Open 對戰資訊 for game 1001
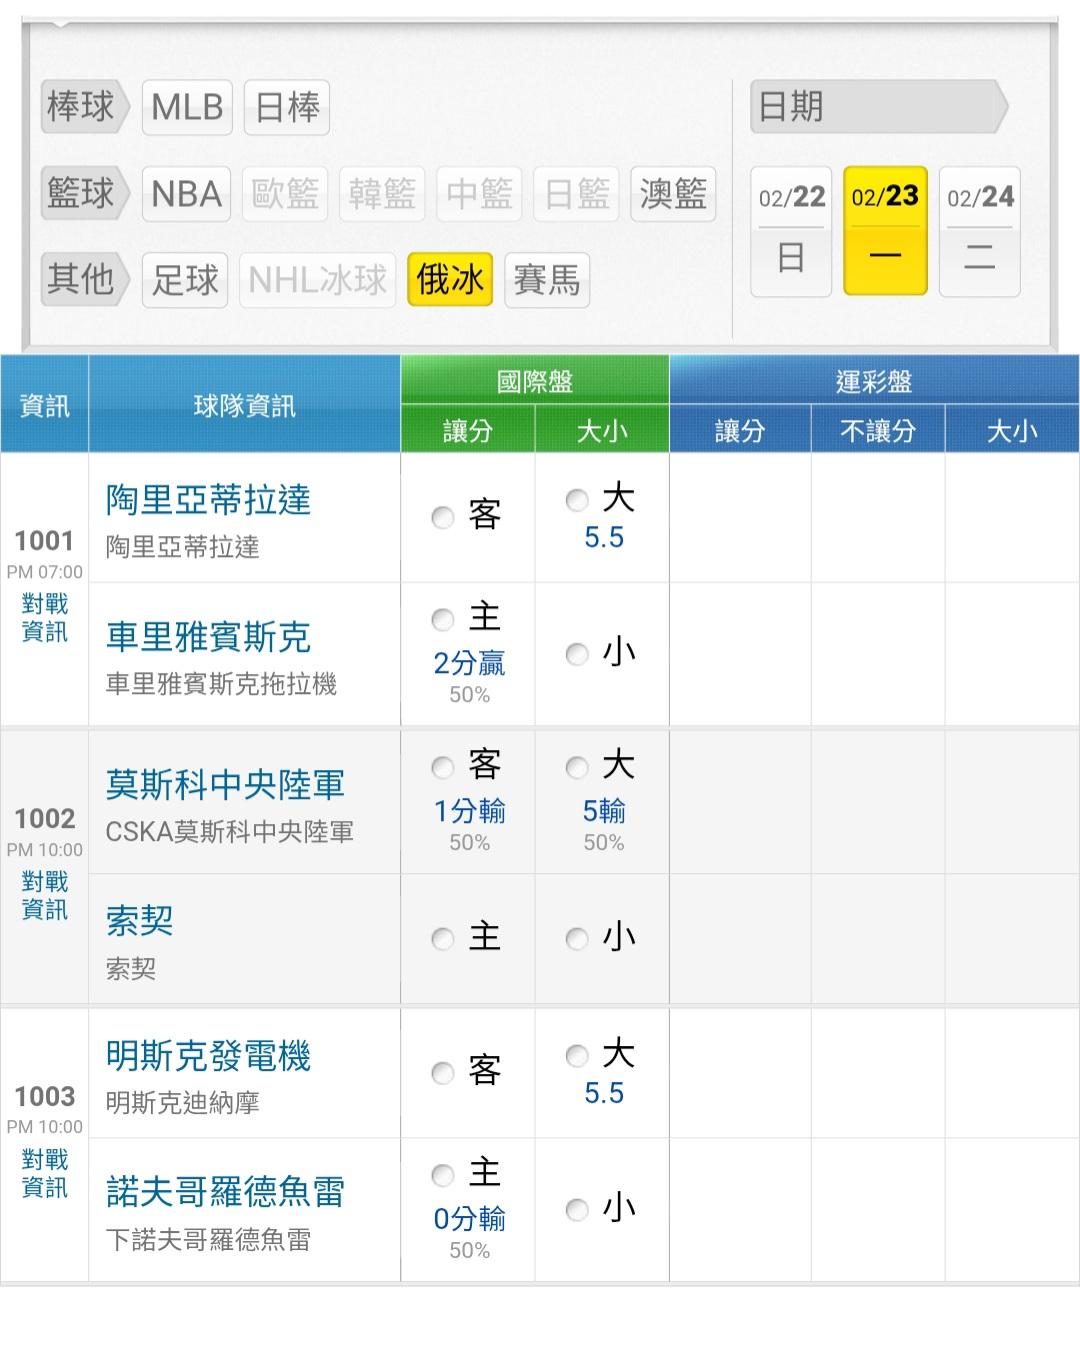This screenshot has height=1346, width=1080. click(x=45, y=617)
